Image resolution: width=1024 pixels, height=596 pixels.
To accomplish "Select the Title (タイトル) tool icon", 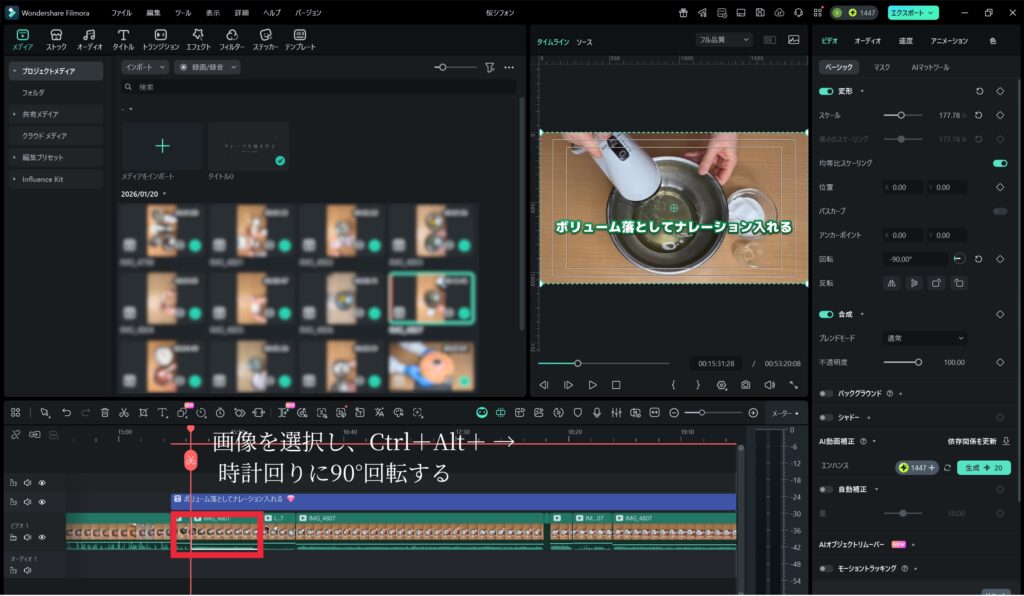I will coord(123,39).
